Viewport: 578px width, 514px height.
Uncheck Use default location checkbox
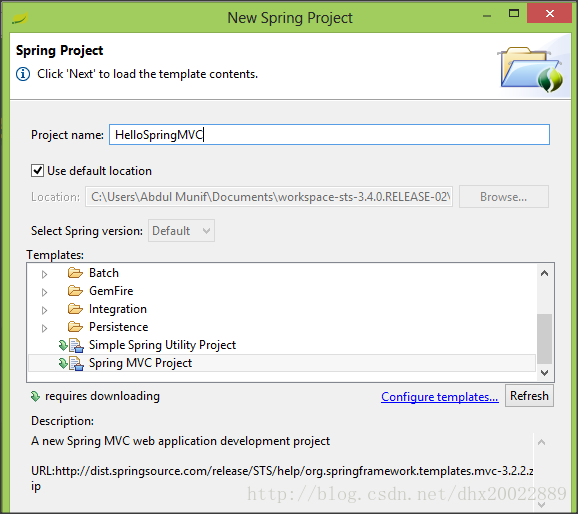click(x=37, y=171)
